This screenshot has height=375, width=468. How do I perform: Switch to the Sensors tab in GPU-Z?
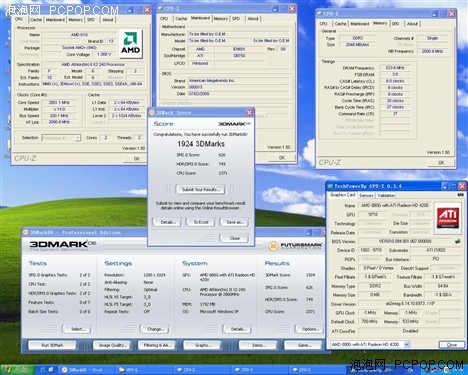click(366, 195)
